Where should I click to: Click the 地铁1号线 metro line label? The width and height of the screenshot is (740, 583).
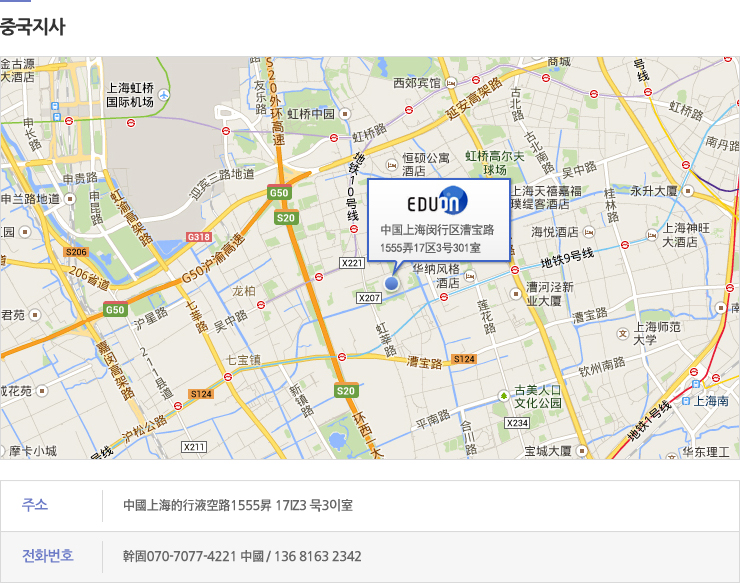pos(649,421)
